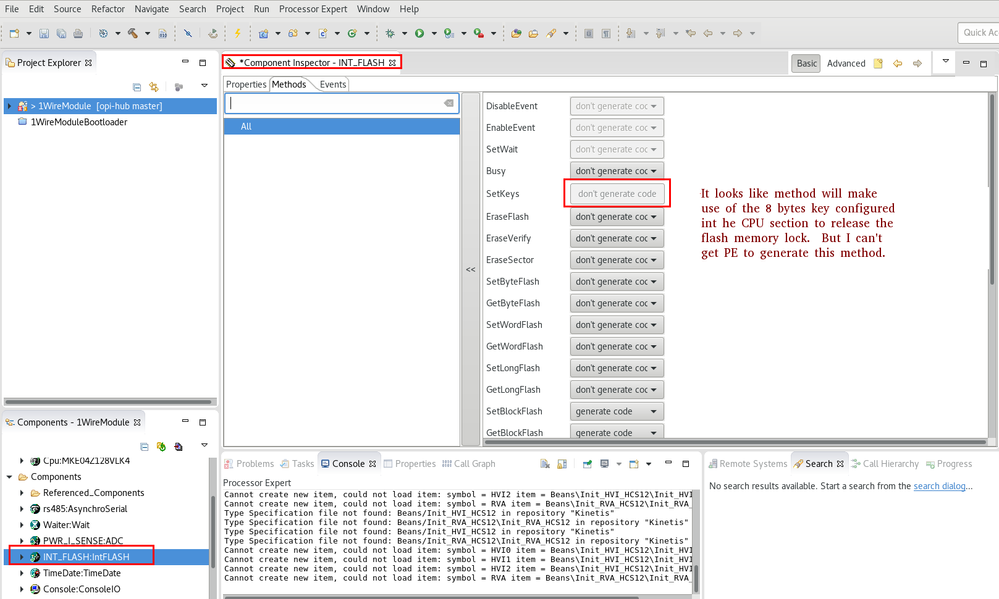The image size is (999, 599).
Task: Clear the methods filter field using eraser icon
Action: [449, 103]
